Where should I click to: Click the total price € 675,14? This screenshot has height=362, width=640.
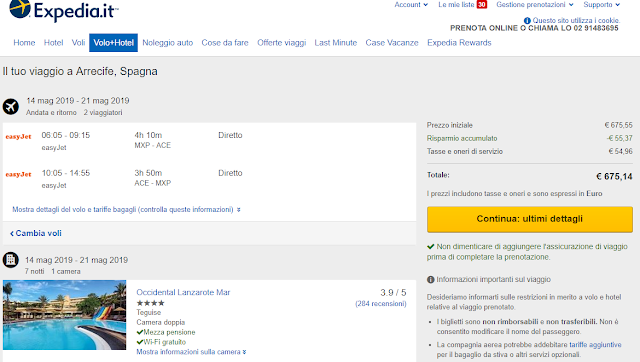tap(614, 176)
